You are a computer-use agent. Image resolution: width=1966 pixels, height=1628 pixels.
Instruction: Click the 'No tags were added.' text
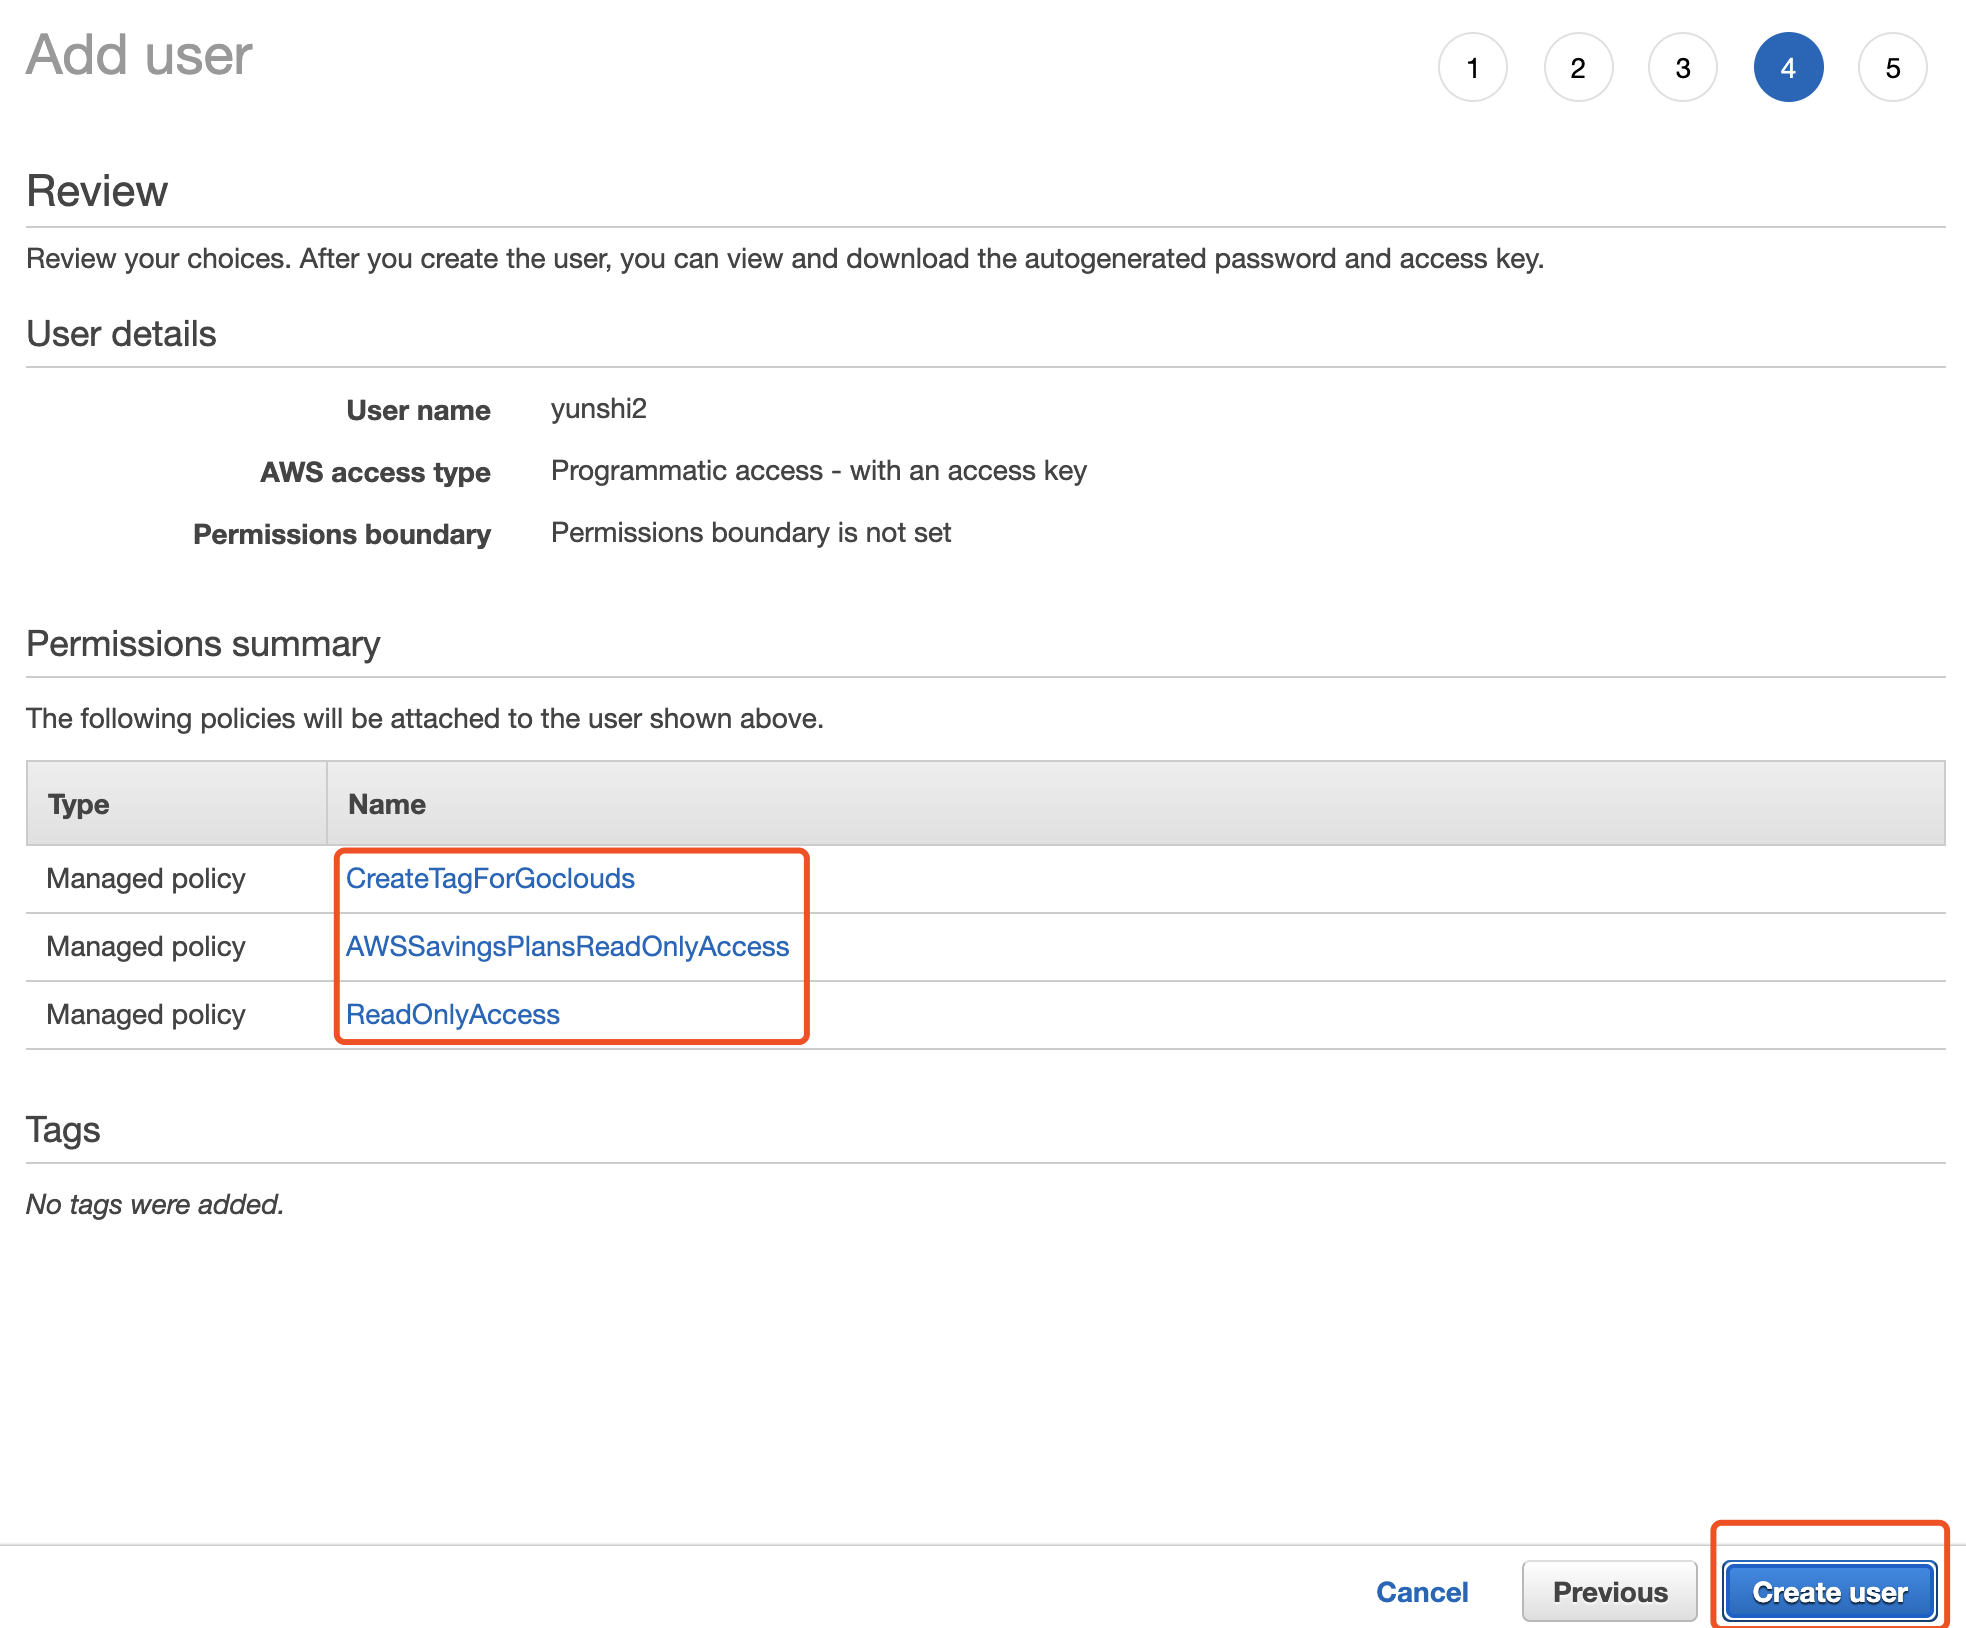[155, 1204]
